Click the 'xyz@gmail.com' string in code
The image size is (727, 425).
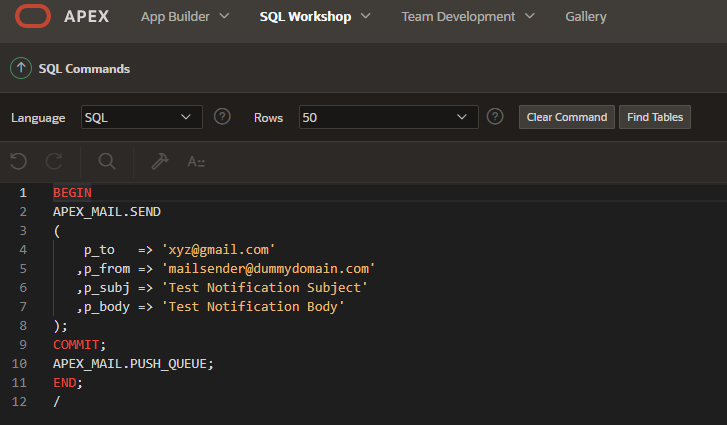[218, 250]
